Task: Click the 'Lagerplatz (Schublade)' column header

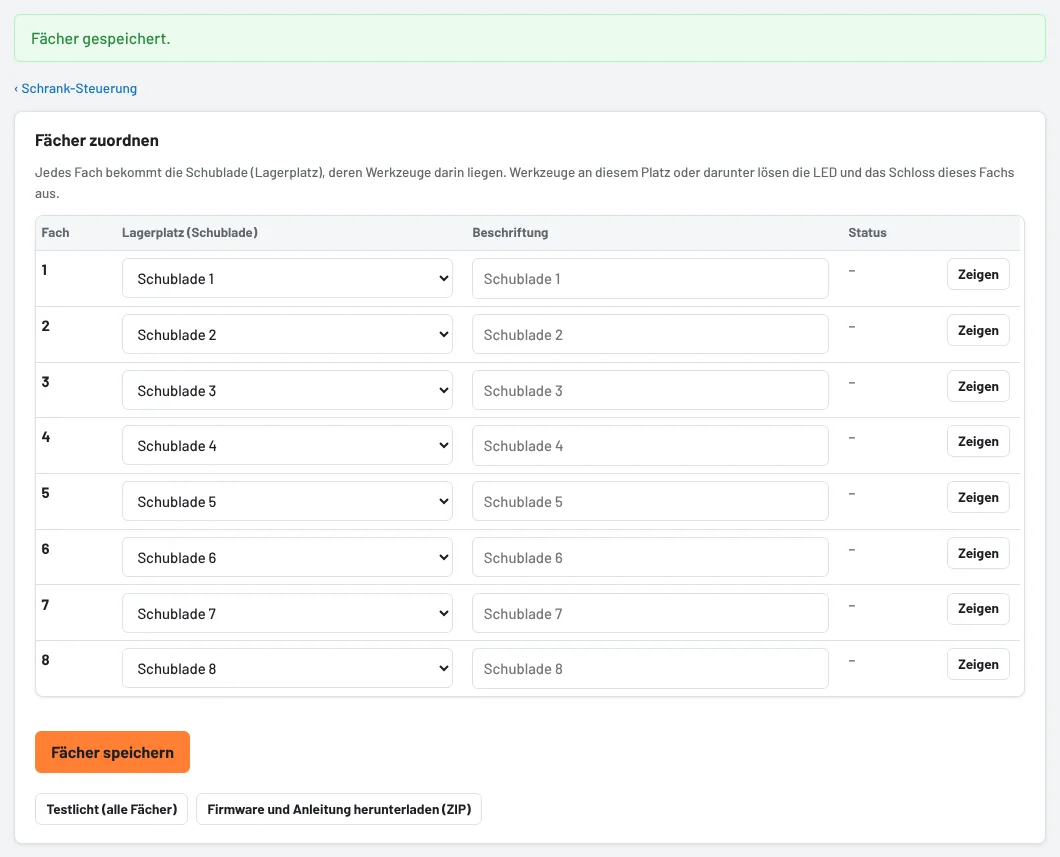Action: point(190,232)
